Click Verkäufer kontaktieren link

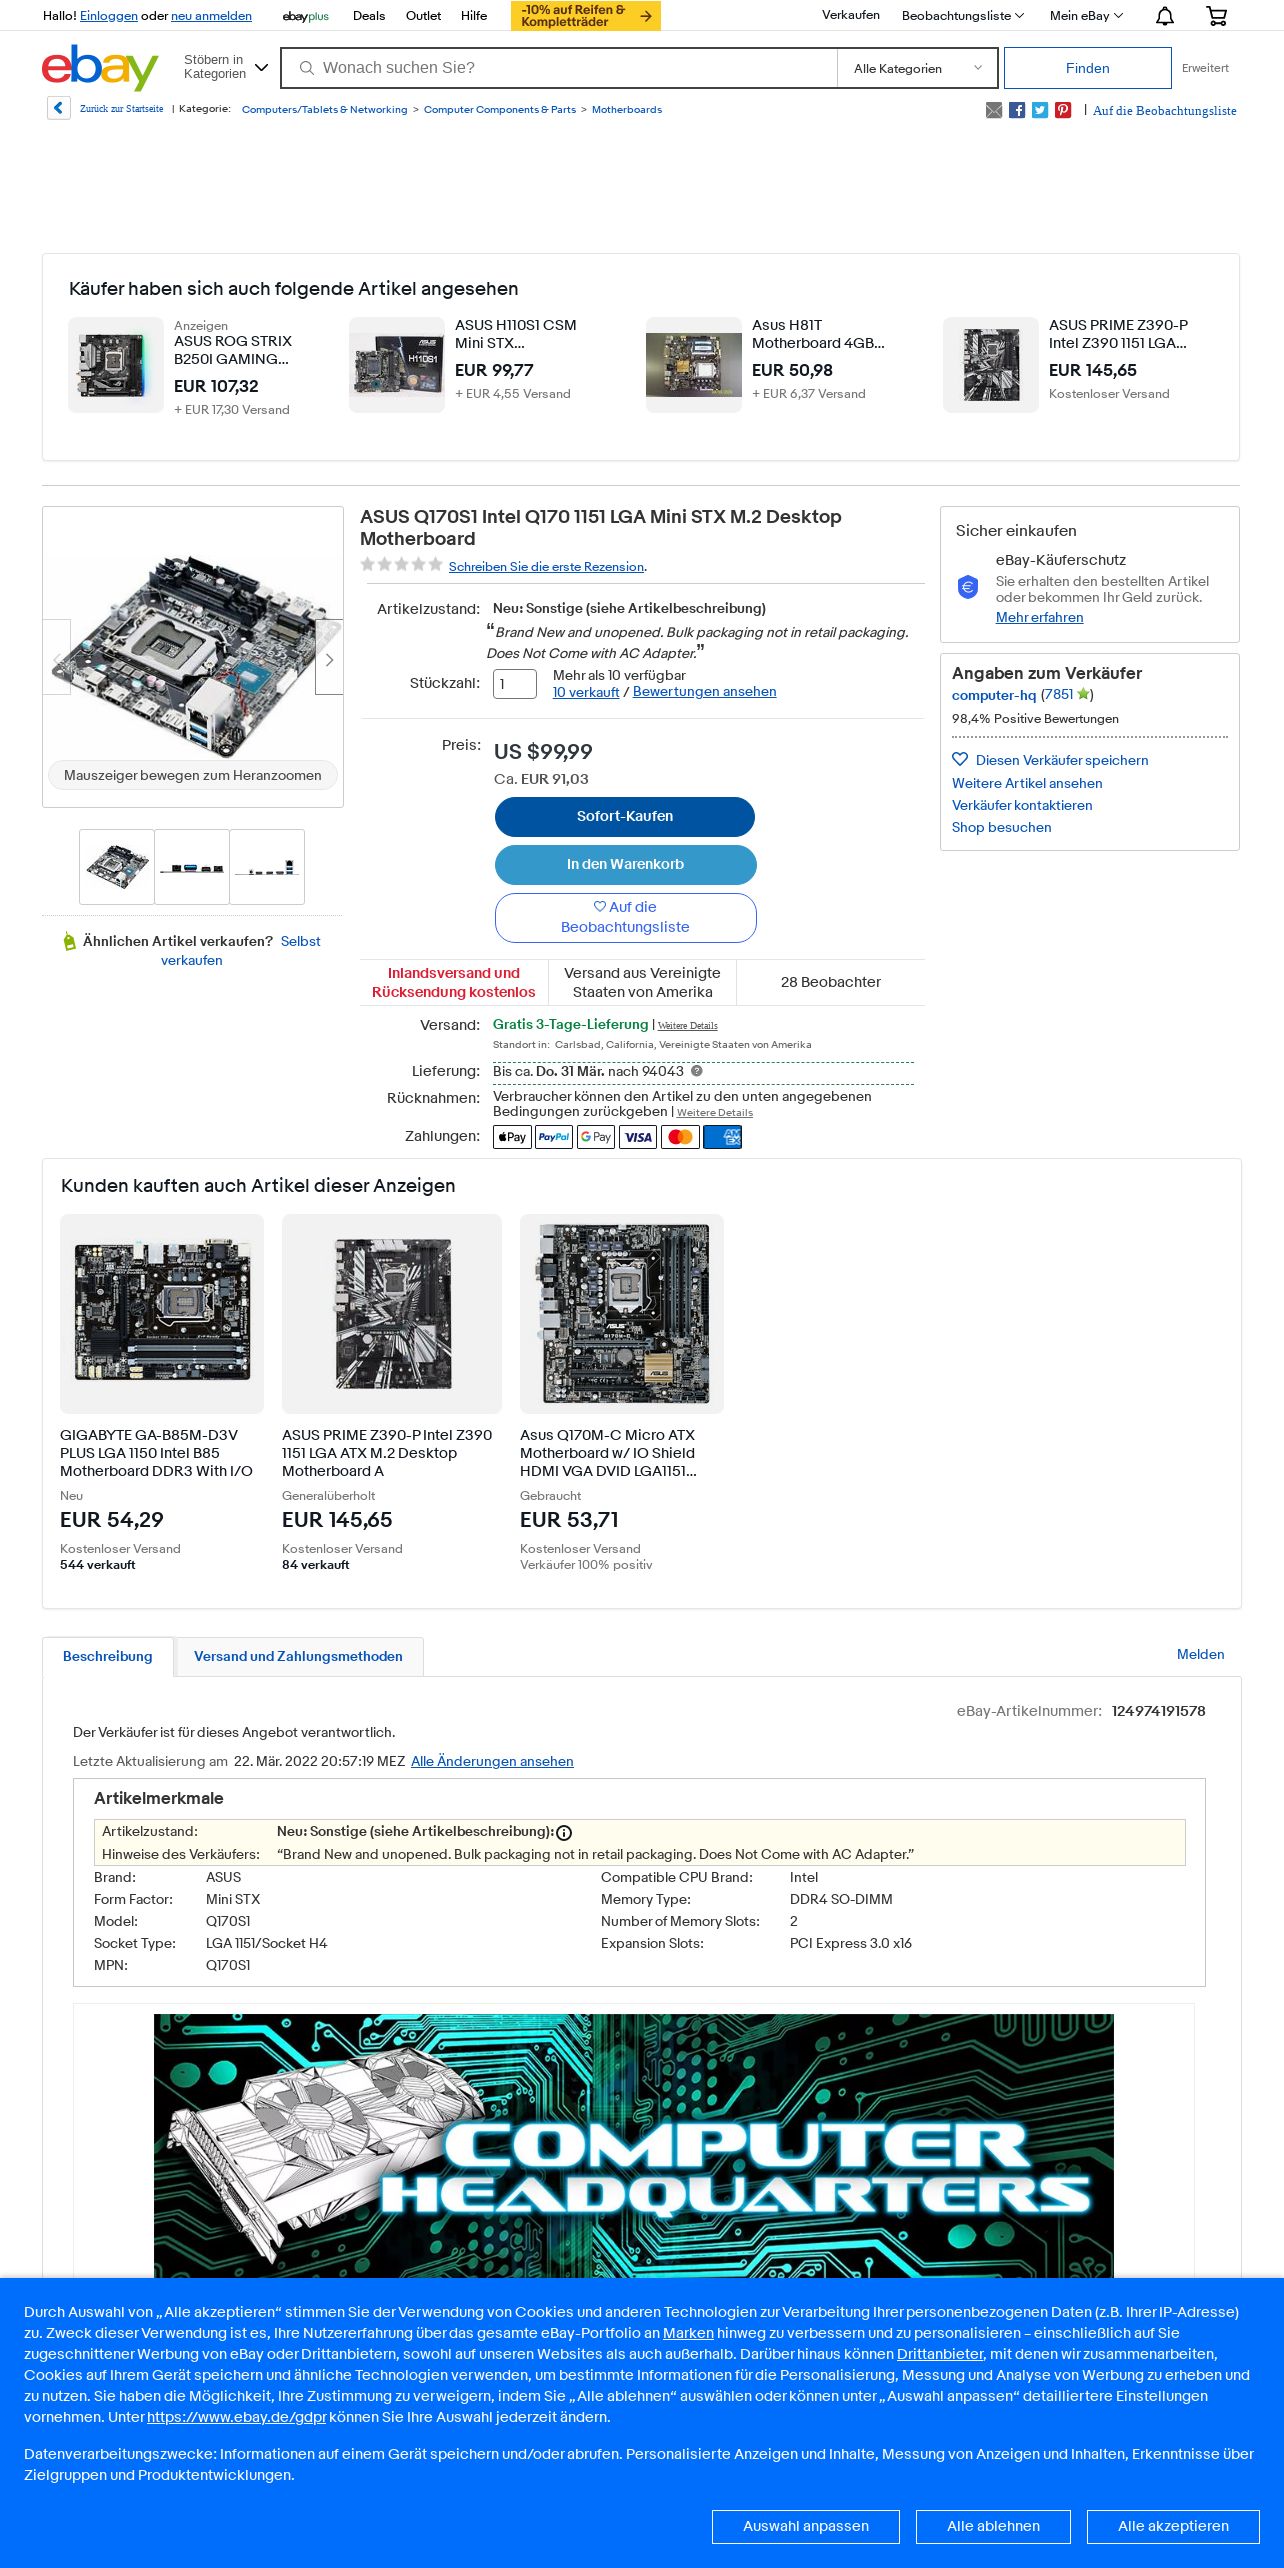[x=1022, y=805]
